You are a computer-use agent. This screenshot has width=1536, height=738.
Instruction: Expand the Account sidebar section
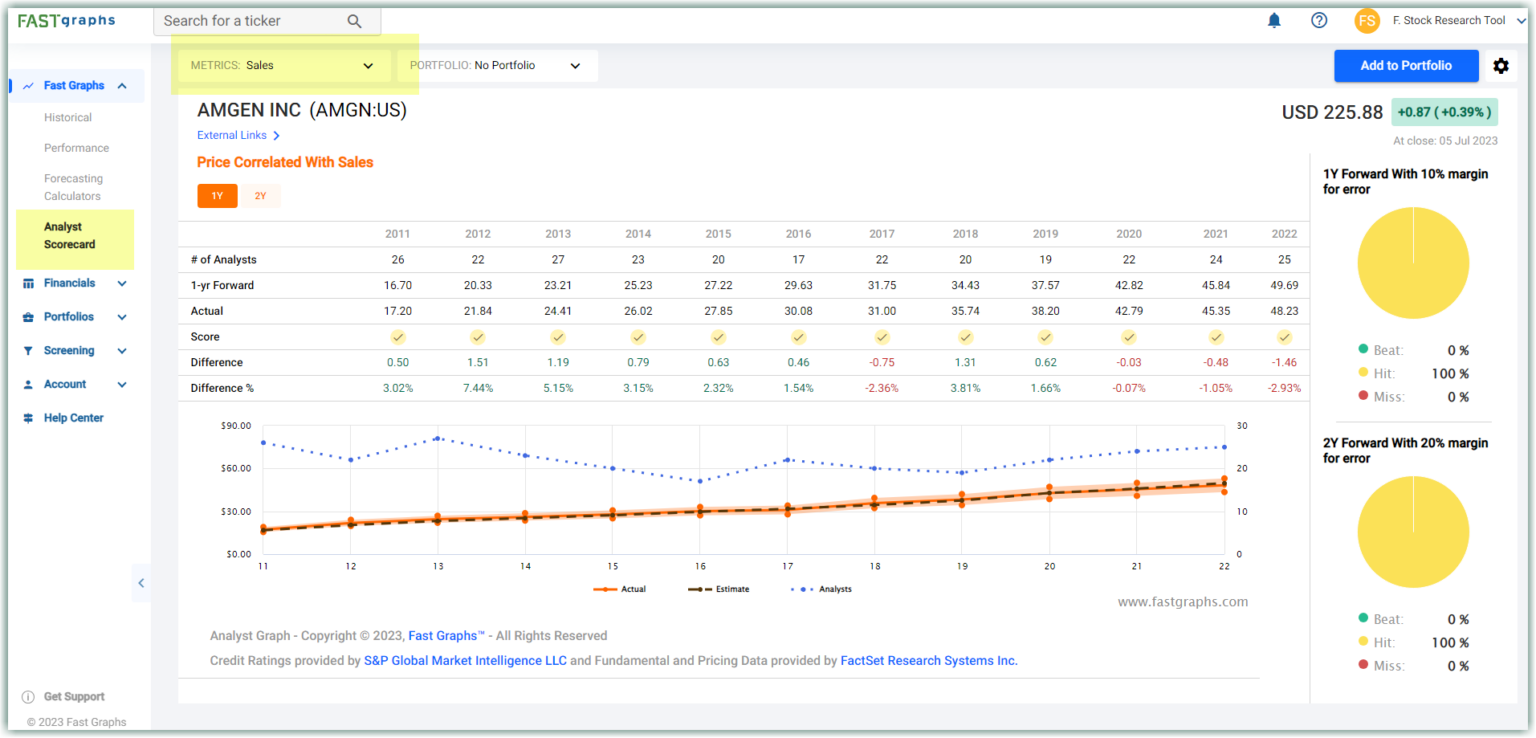point(122,385)
